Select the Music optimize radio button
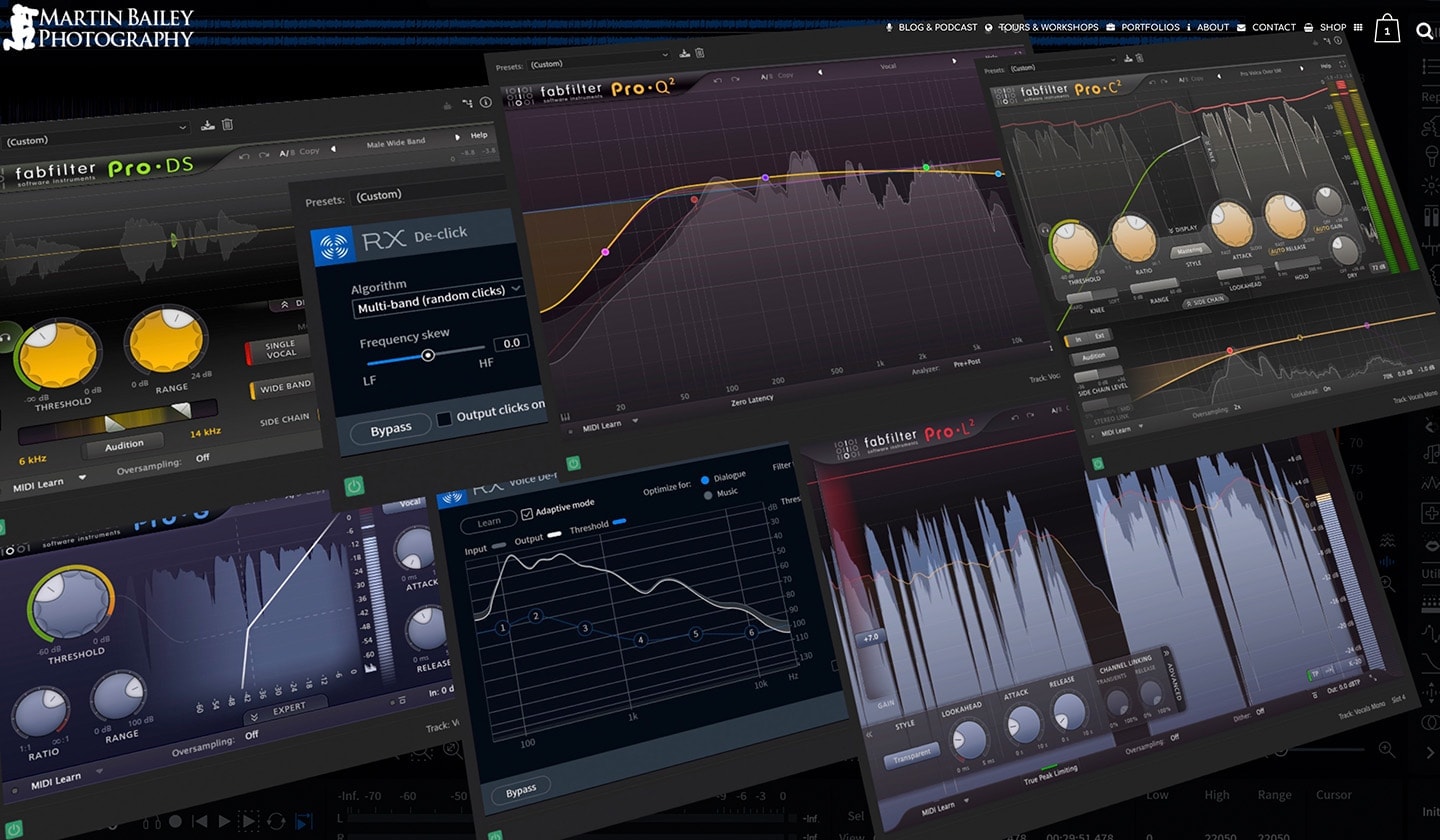The height and width of the screenshot is (840, 1440). click(708, 494)
